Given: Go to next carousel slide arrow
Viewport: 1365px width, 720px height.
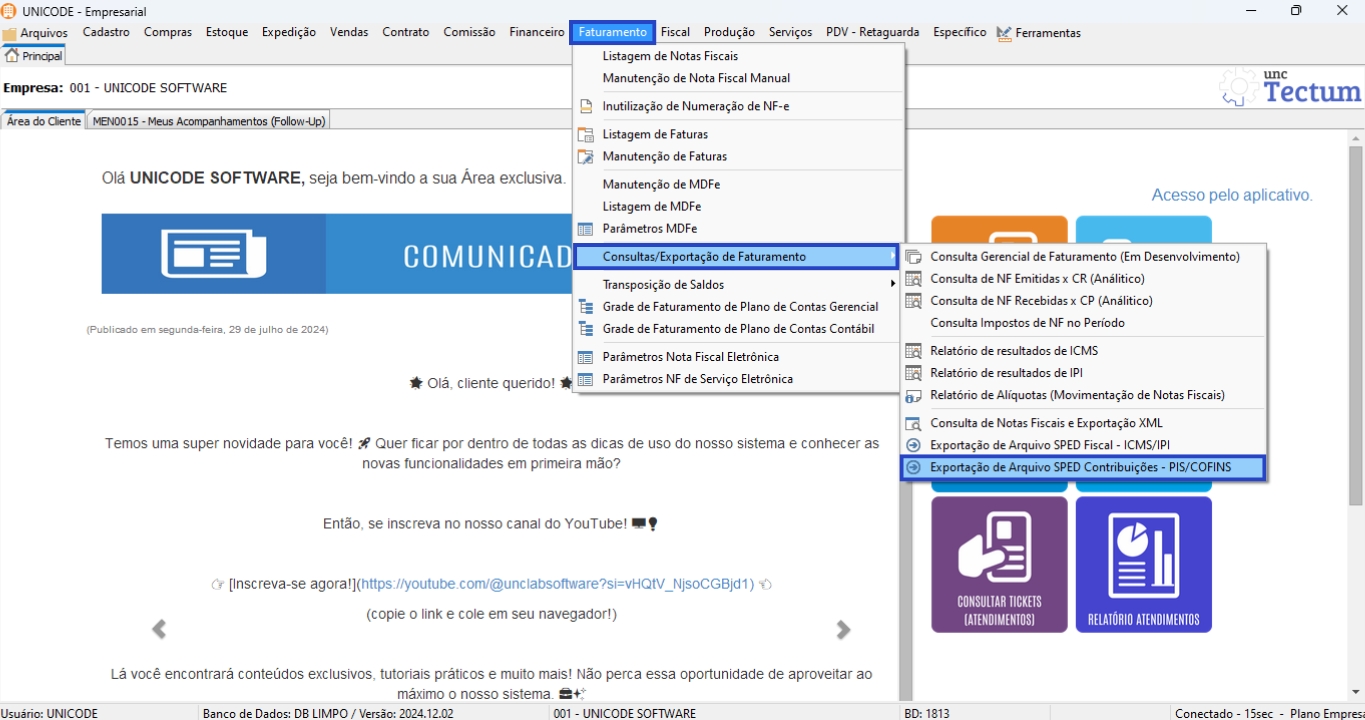Looking at the screenshot, I should pyautogui.click(x=843, y=629).
